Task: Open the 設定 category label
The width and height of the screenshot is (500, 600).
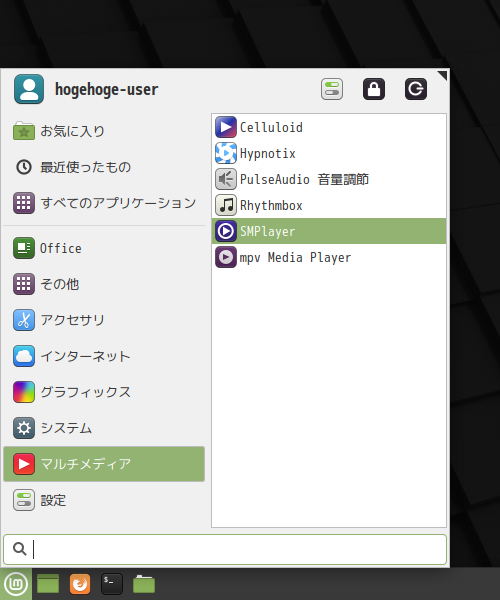Action: coord(53,500)
